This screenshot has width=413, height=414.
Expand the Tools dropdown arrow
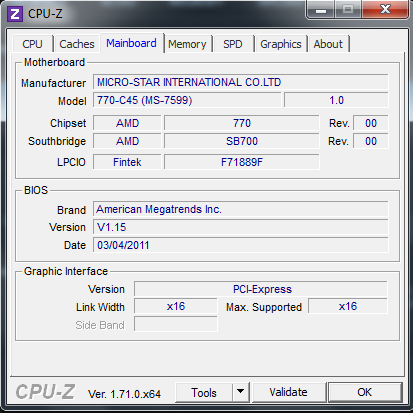(x=241, y=392)
